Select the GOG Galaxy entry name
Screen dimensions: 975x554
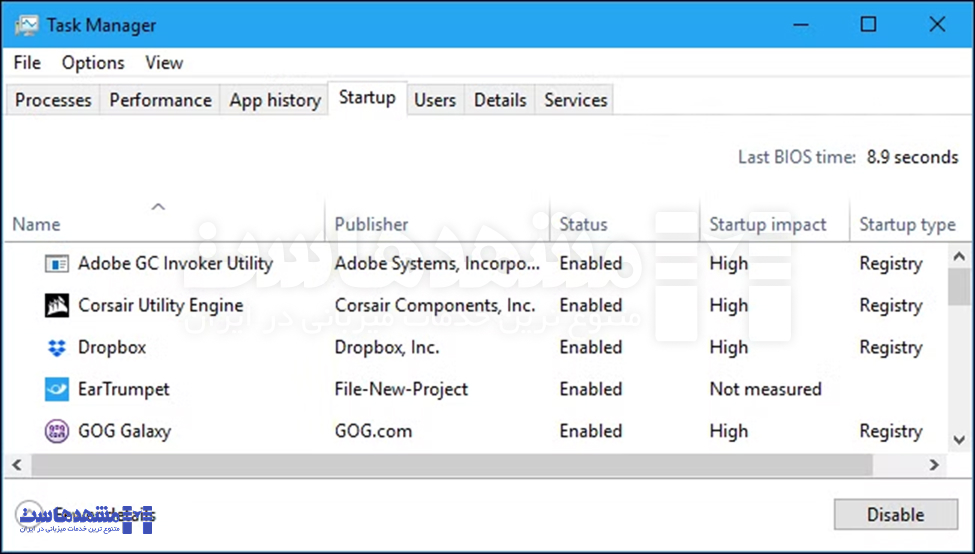124,431
